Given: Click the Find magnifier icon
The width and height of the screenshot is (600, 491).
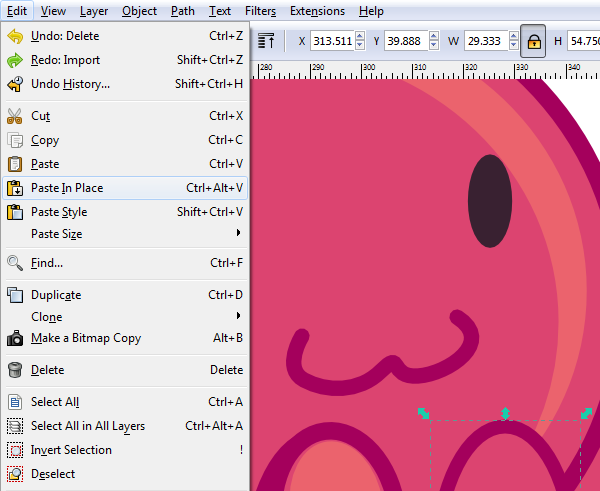Looking at the screenshot, I should [15, 263].
